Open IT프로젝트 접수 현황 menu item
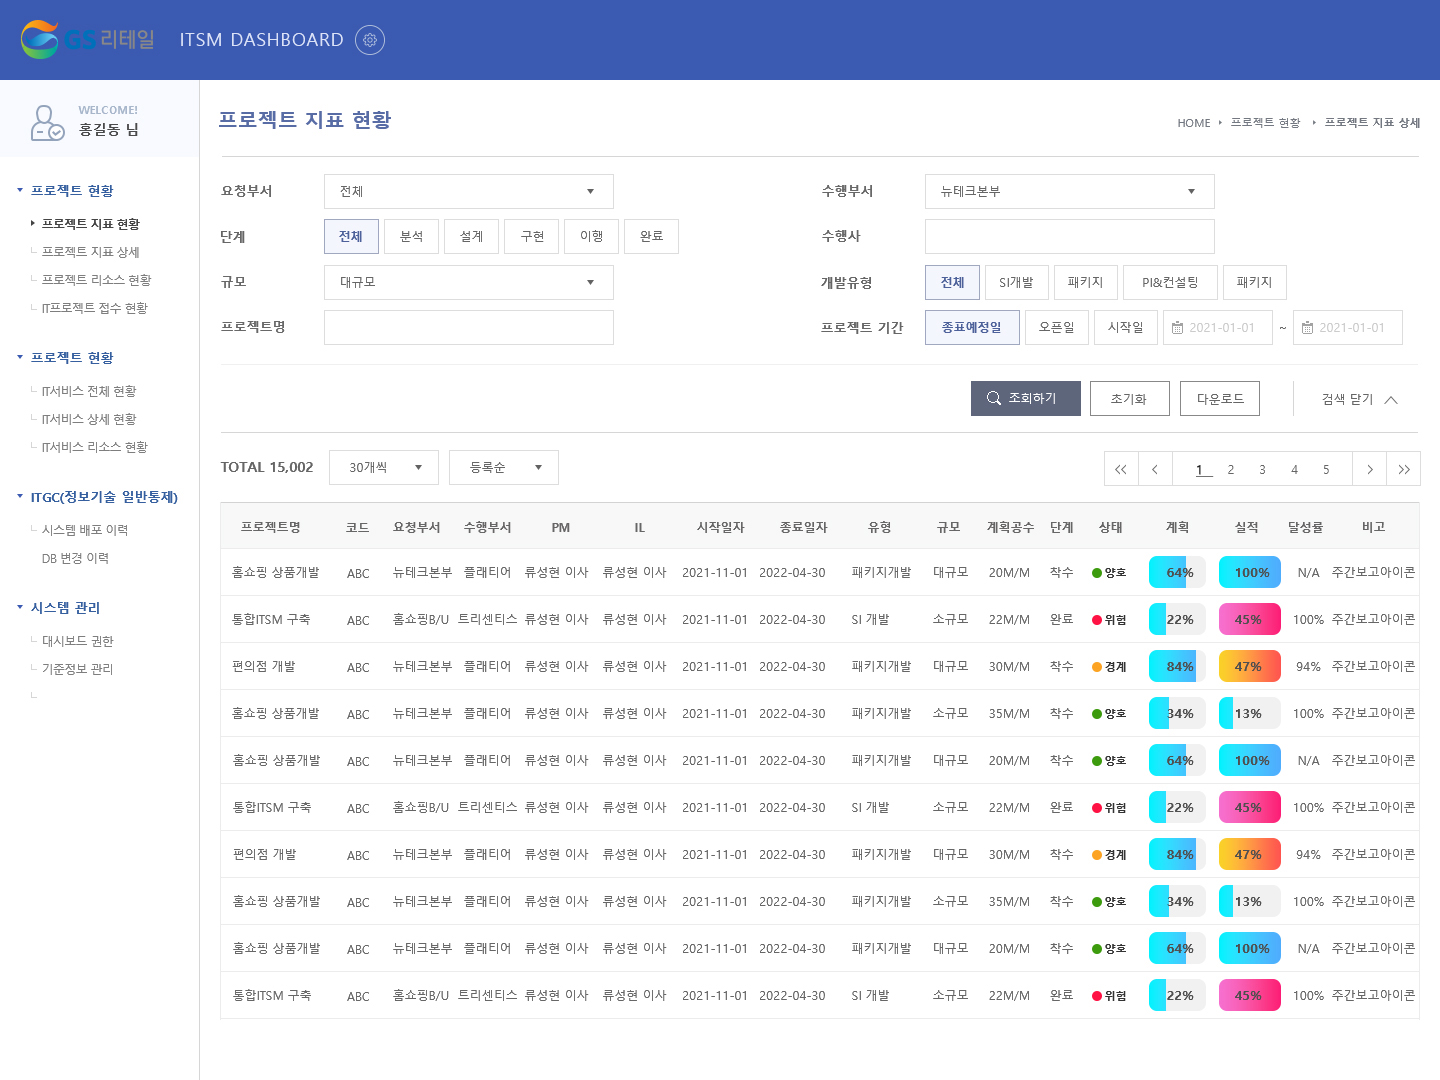The image size is (1440, 1080). pos(94,308)
